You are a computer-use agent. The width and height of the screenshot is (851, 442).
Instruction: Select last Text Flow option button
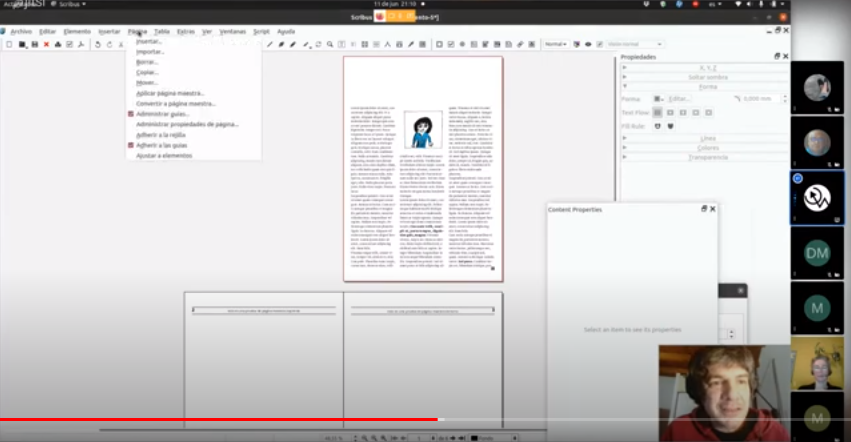pos(708,112)
